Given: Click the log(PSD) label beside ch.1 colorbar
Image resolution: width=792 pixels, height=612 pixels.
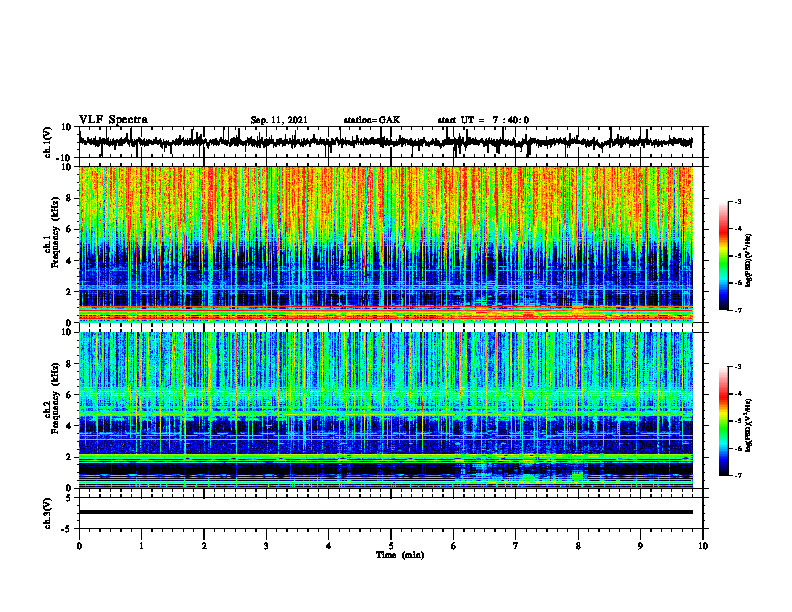Looking at the screenshot, I should coord(750,260).
